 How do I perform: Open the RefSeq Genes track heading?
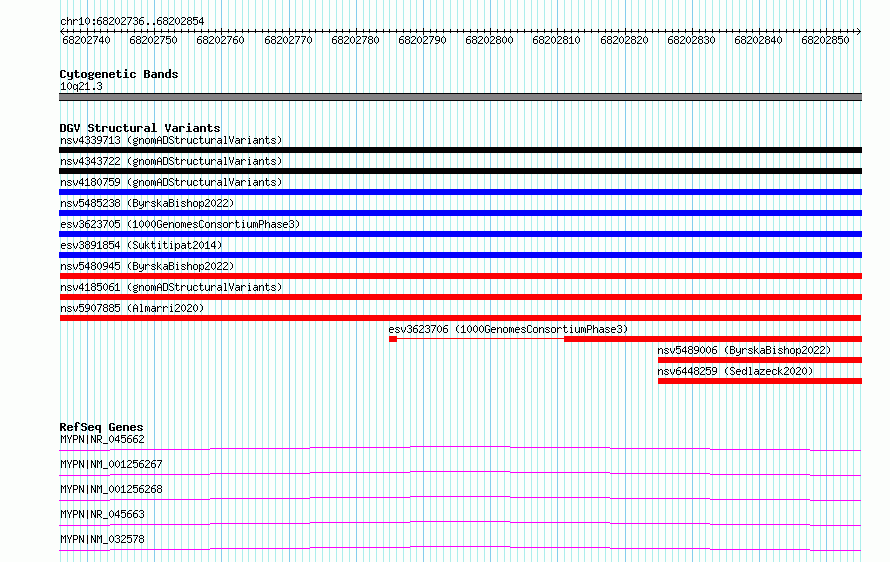[x=101, y=427]
